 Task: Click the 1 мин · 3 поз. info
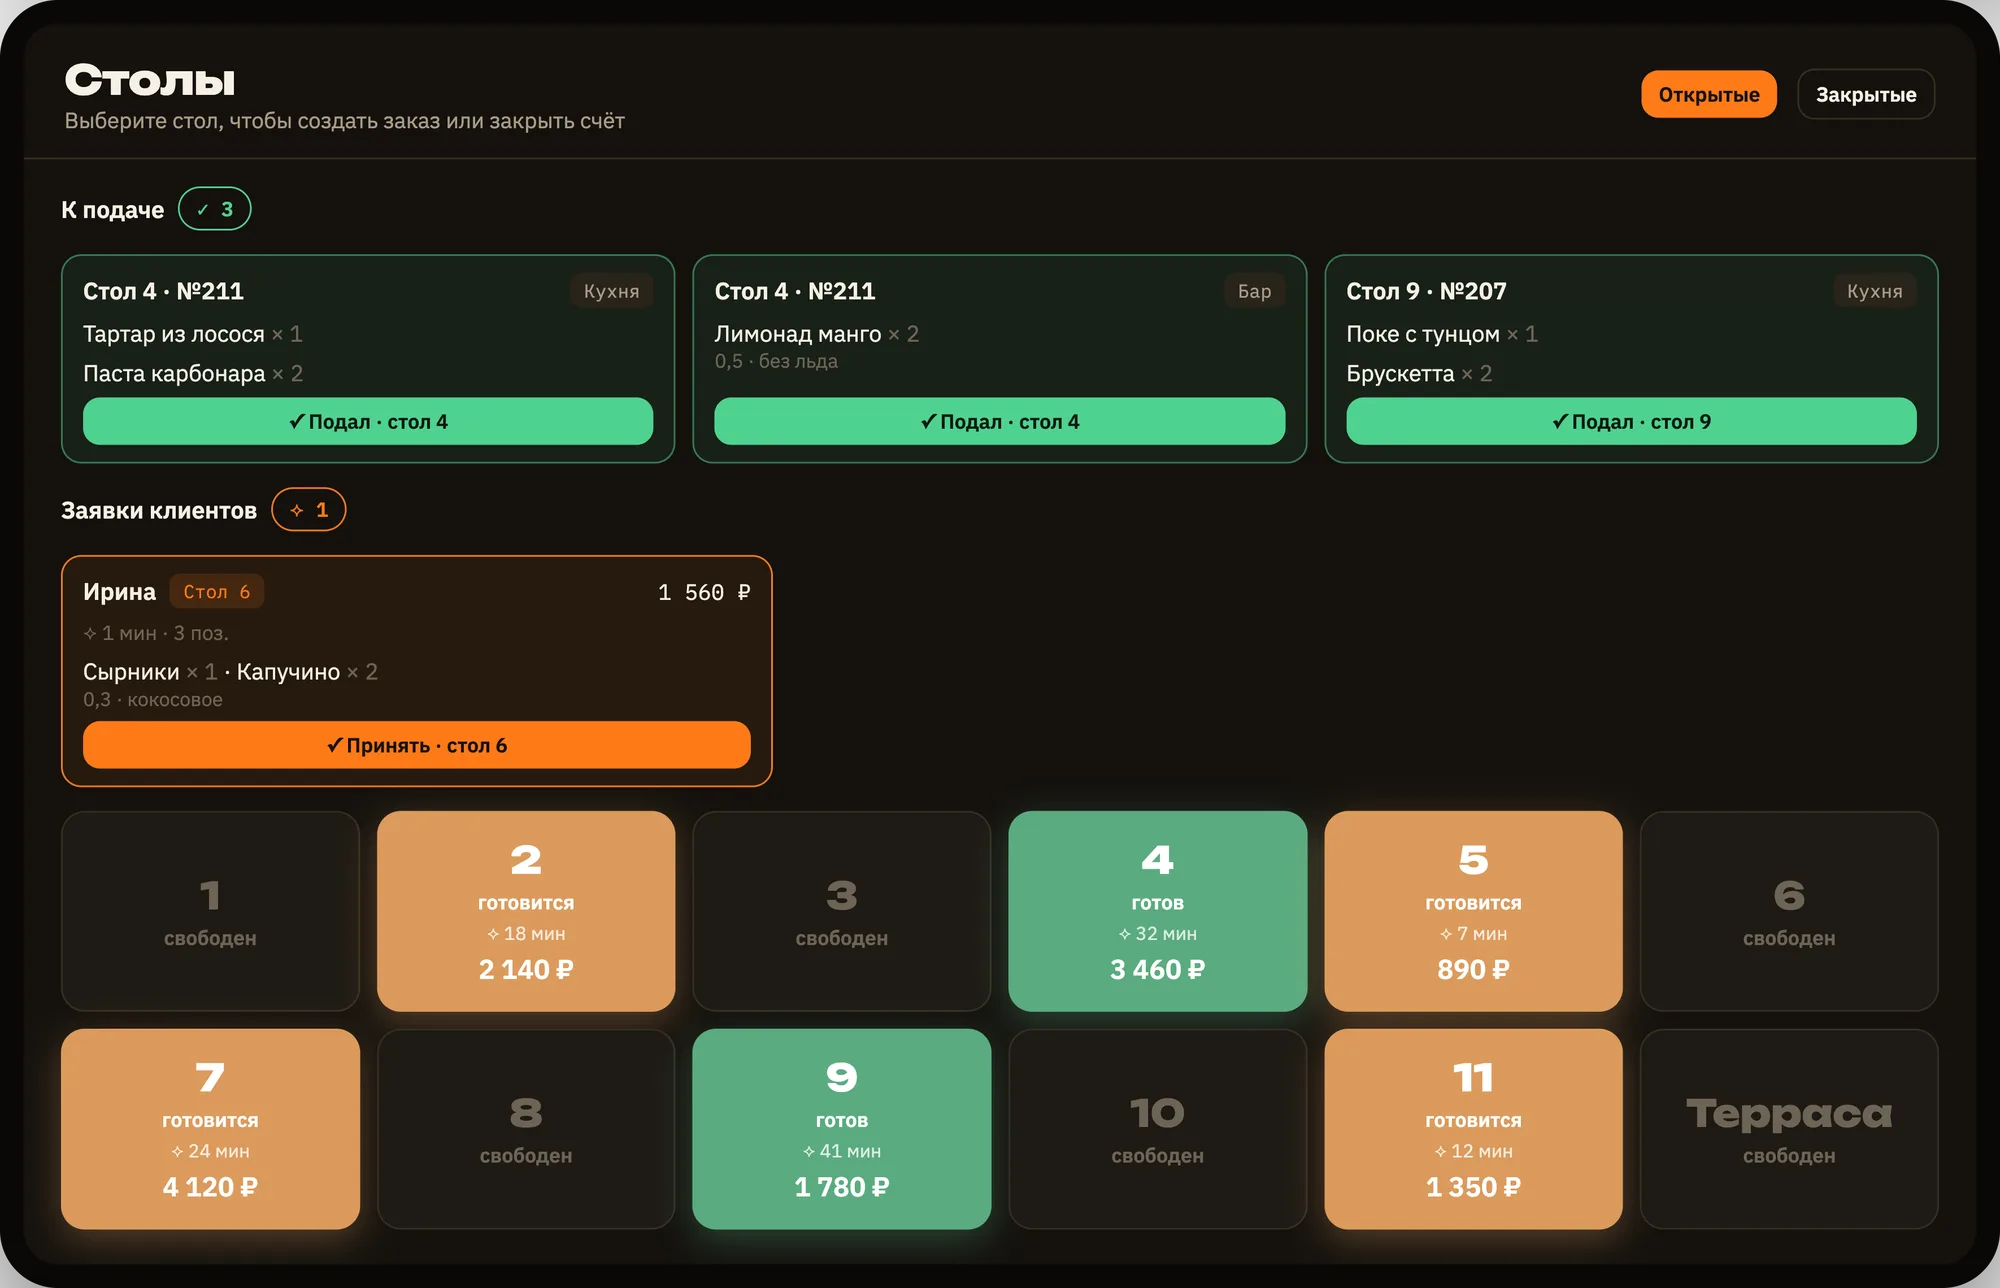pyautogui.click(x=156, y=633)
